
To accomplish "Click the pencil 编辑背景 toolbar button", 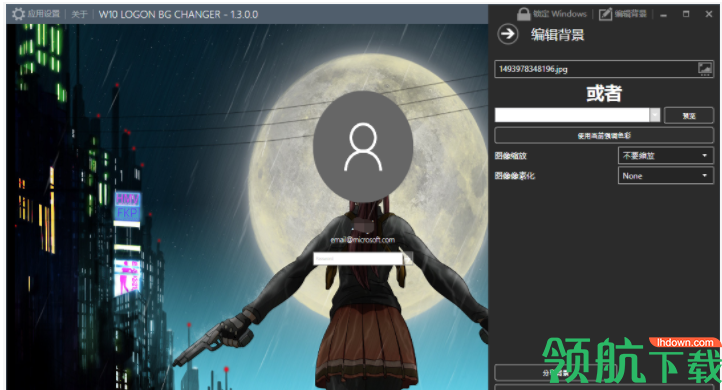I will coord(623,14).
